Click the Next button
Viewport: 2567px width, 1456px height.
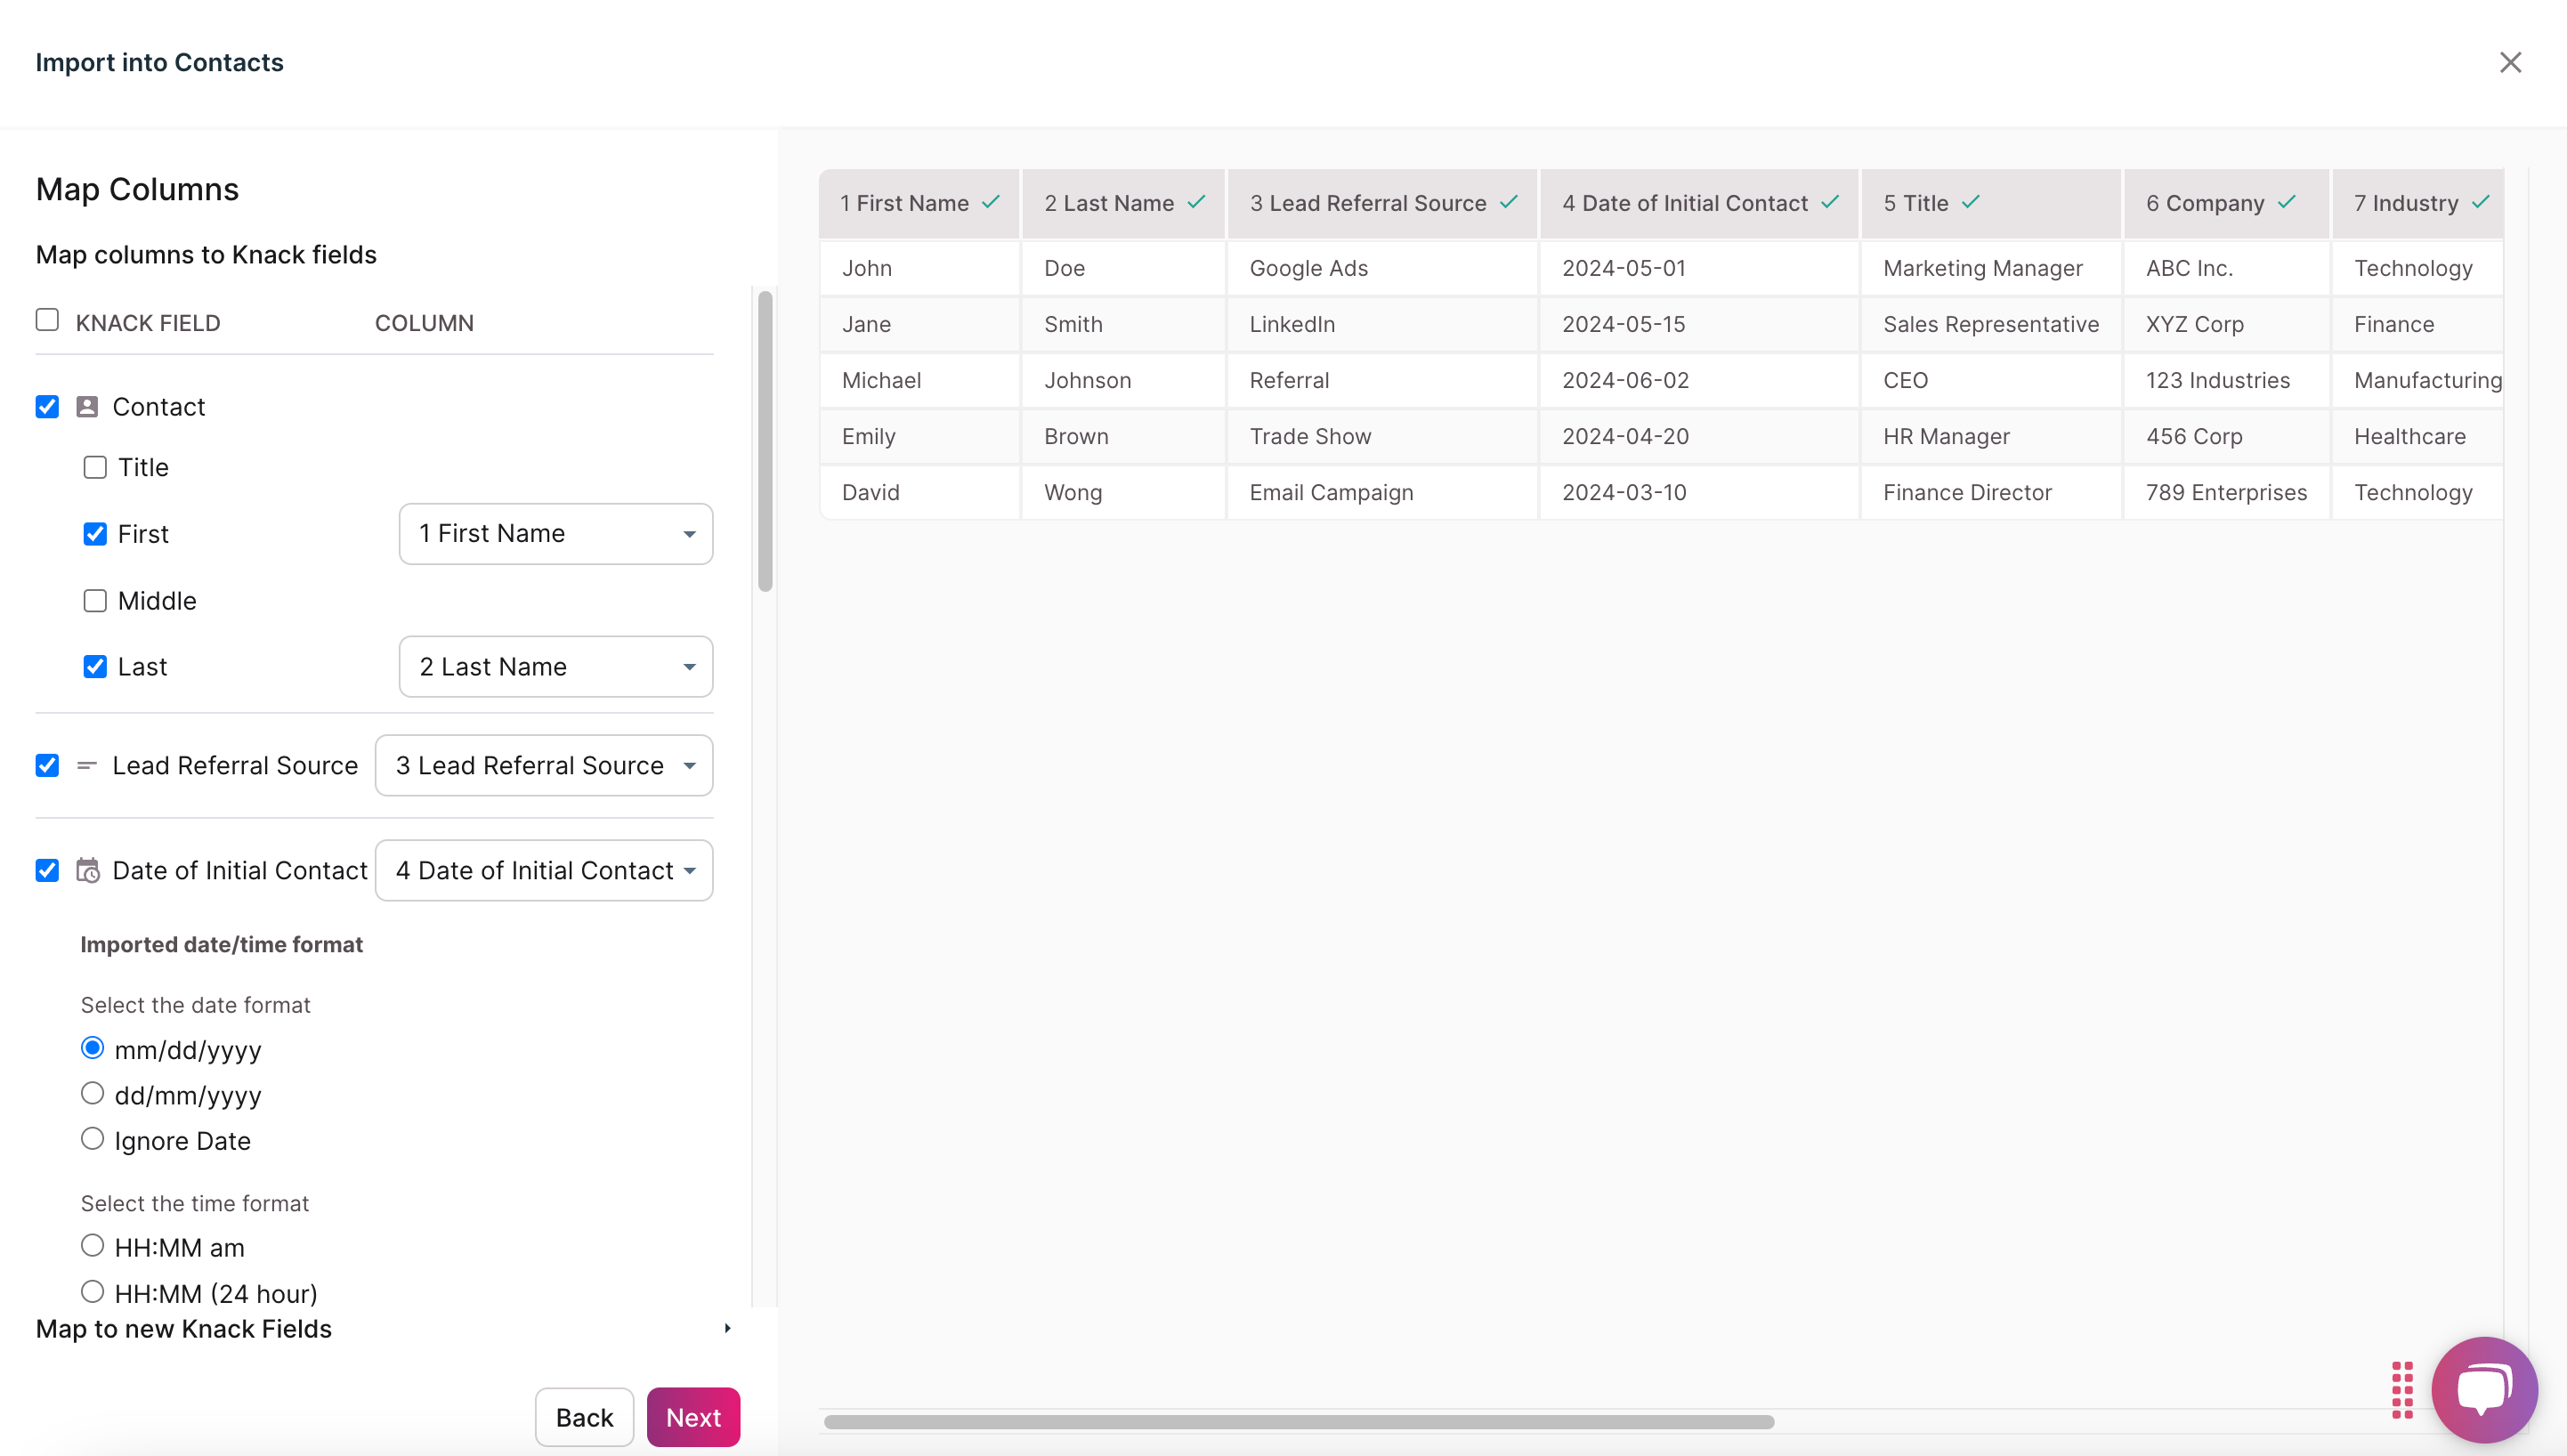(693, 1417)
